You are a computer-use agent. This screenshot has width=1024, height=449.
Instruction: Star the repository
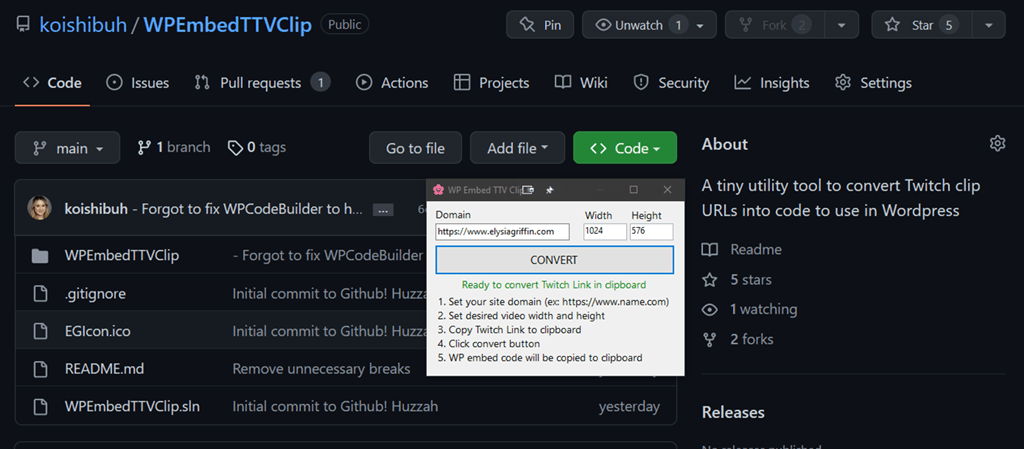click(x=921, y=25)
